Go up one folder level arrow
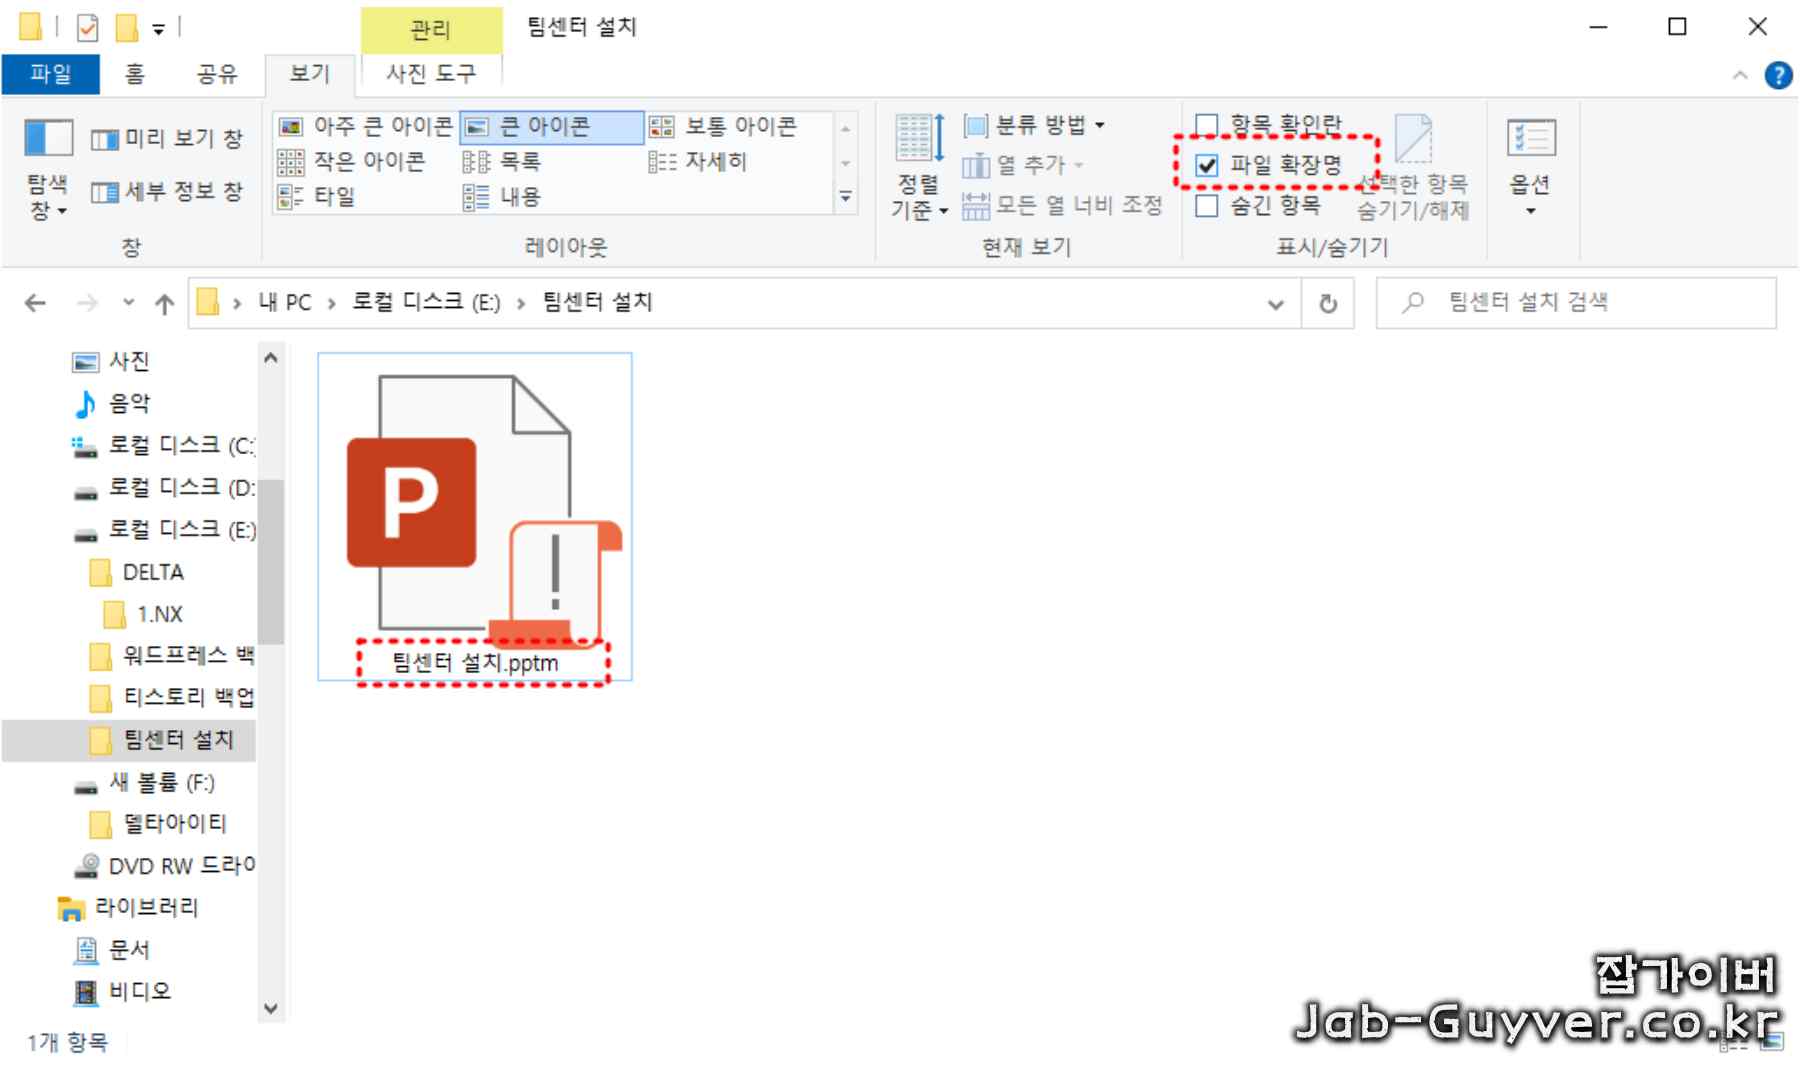 [165, 303]
